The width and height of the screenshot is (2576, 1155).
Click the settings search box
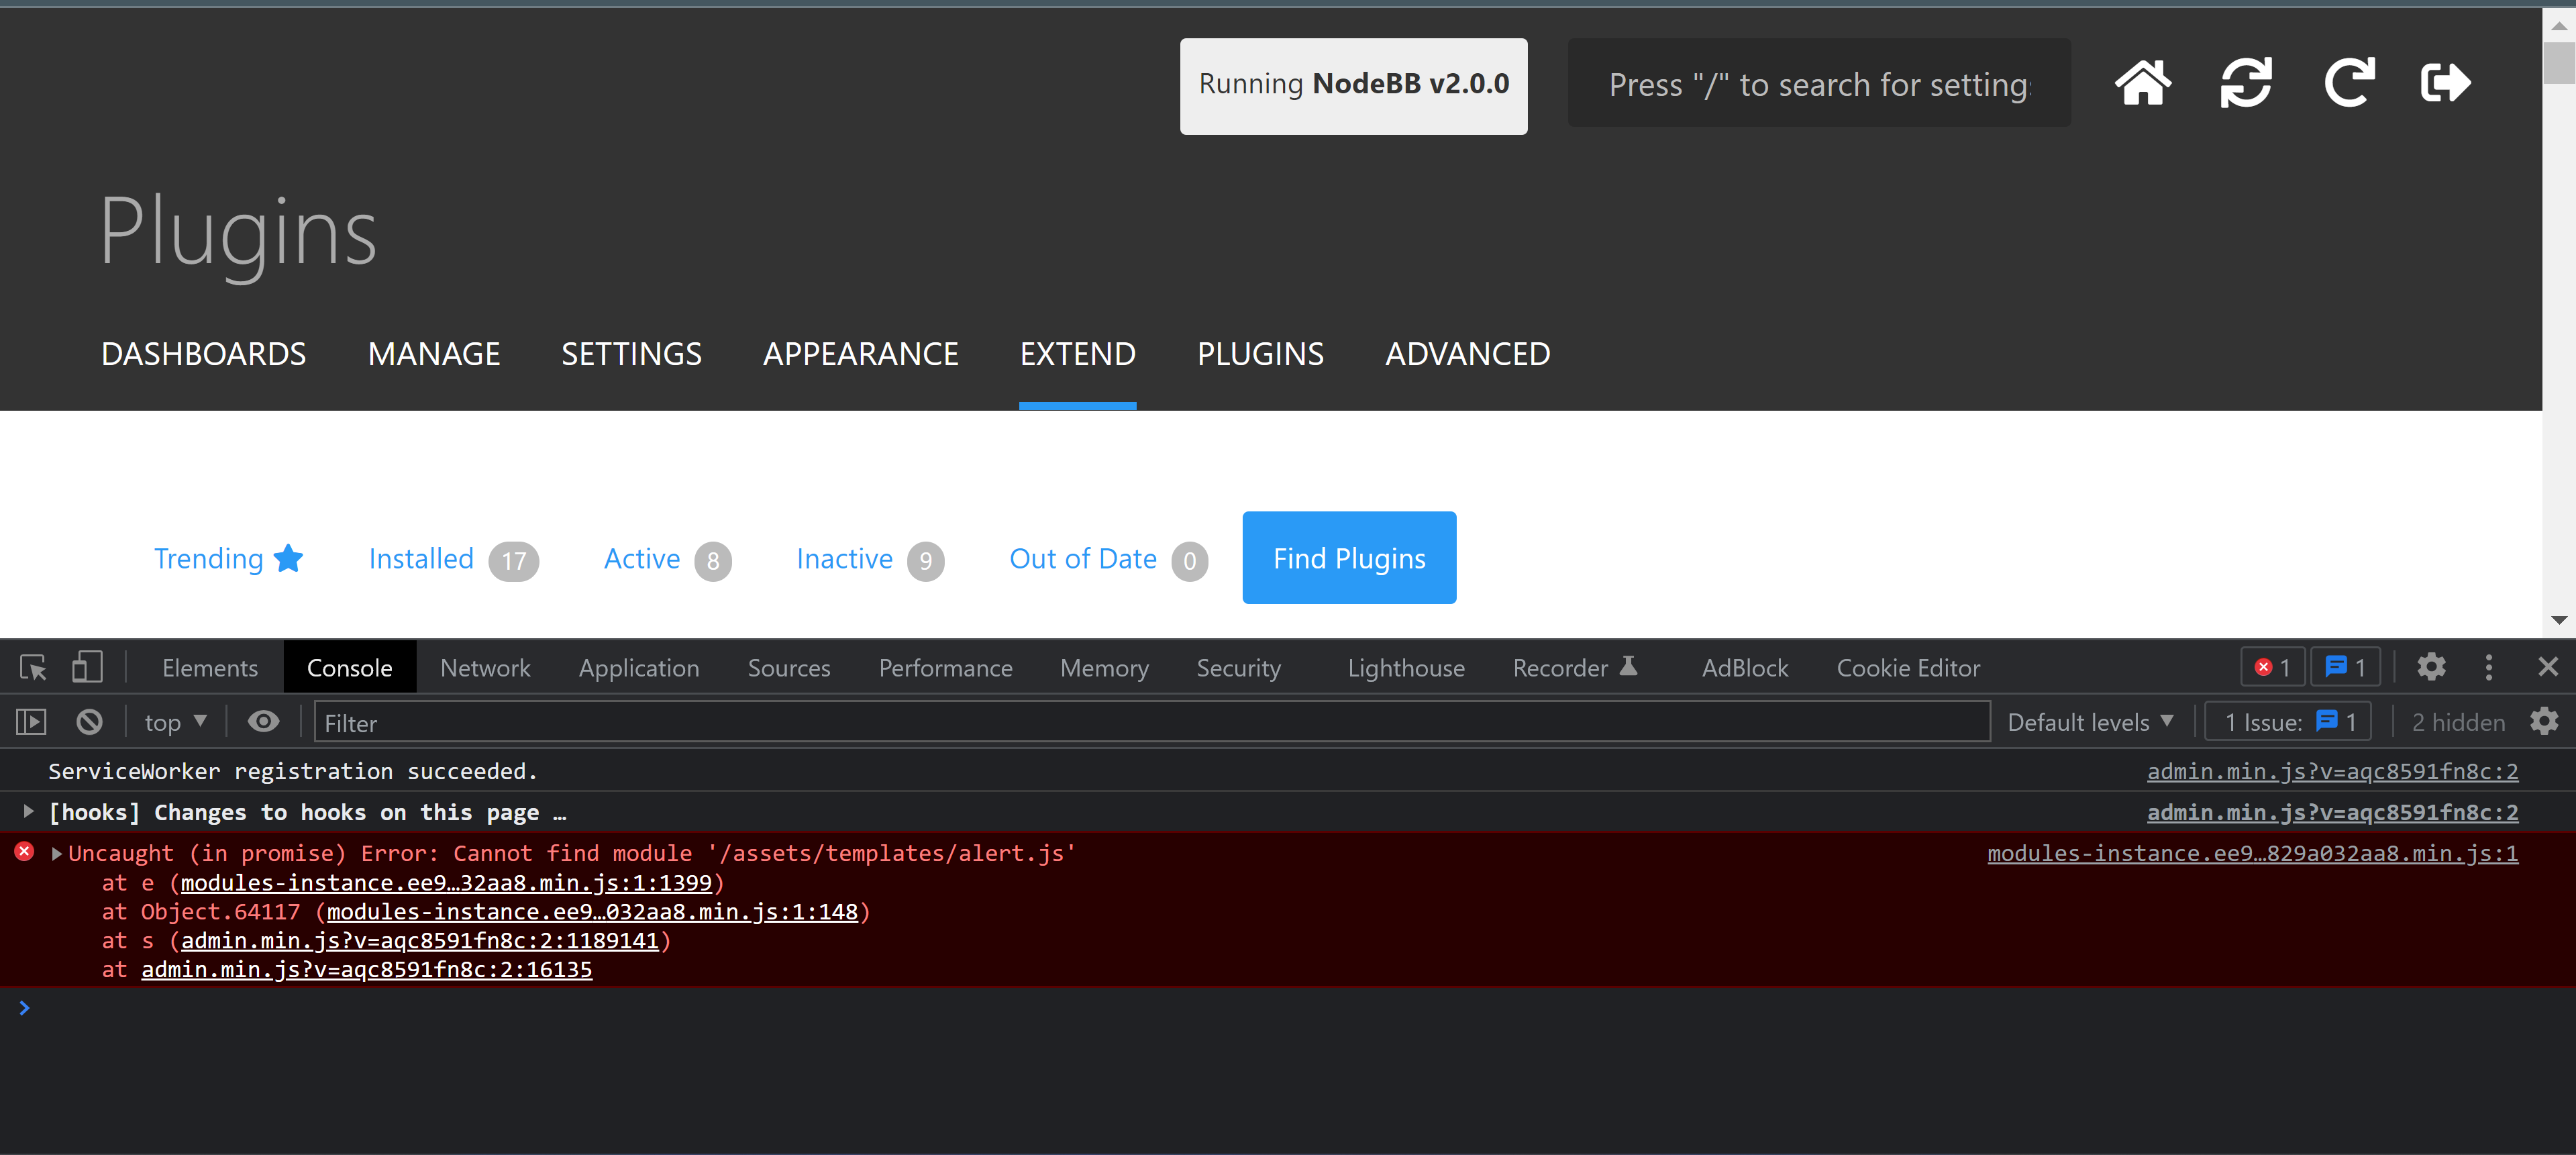(x=1819, y=83)
